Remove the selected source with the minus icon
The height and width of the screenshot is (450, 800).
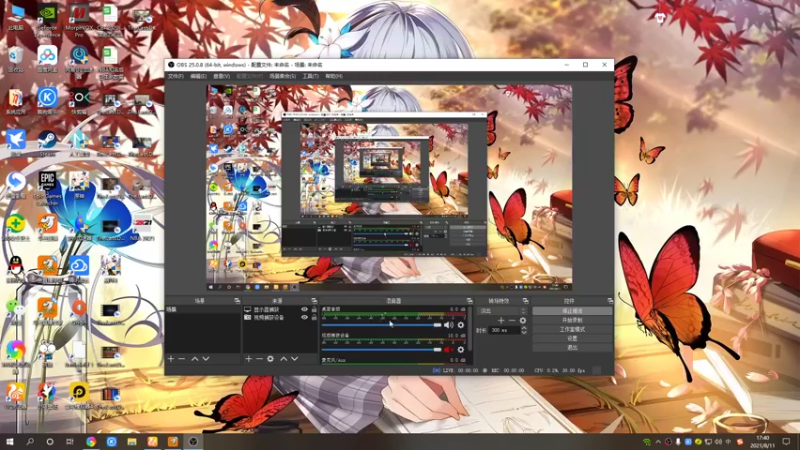tap(259, 359)
